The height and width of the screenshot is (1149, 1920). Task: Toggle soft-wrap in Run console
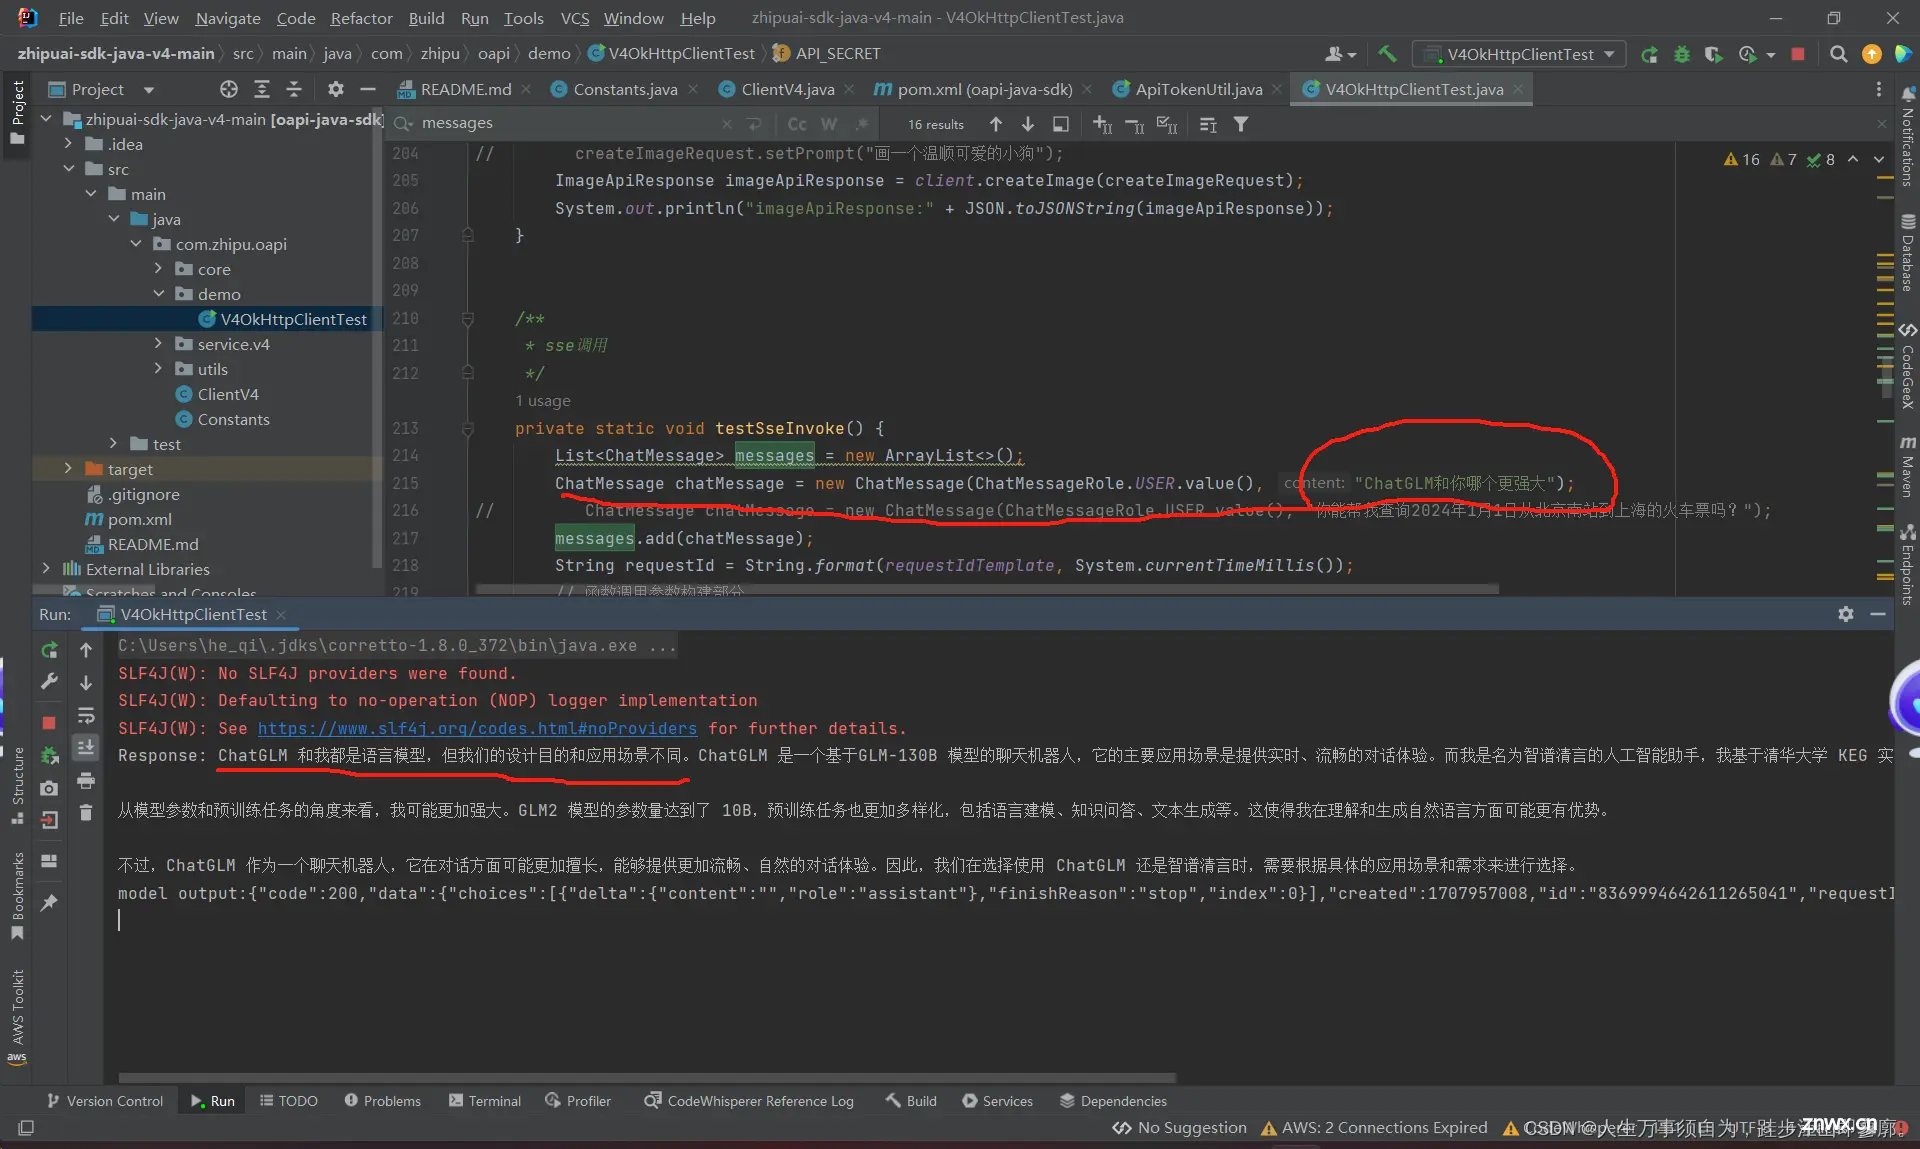86,715
